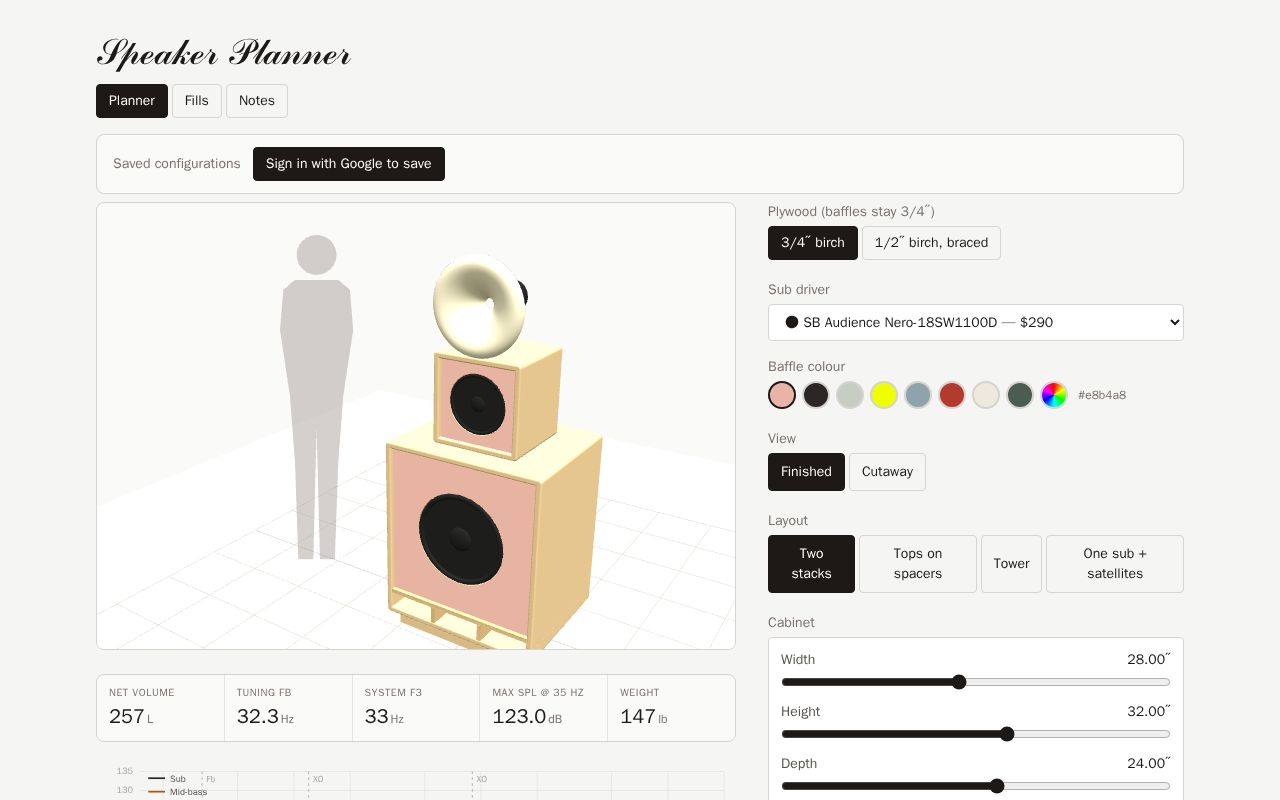Click the Tuning FB 32.3 Hz value
The height and width of the screenshot is (800, 1280).
tap(288, 708)
